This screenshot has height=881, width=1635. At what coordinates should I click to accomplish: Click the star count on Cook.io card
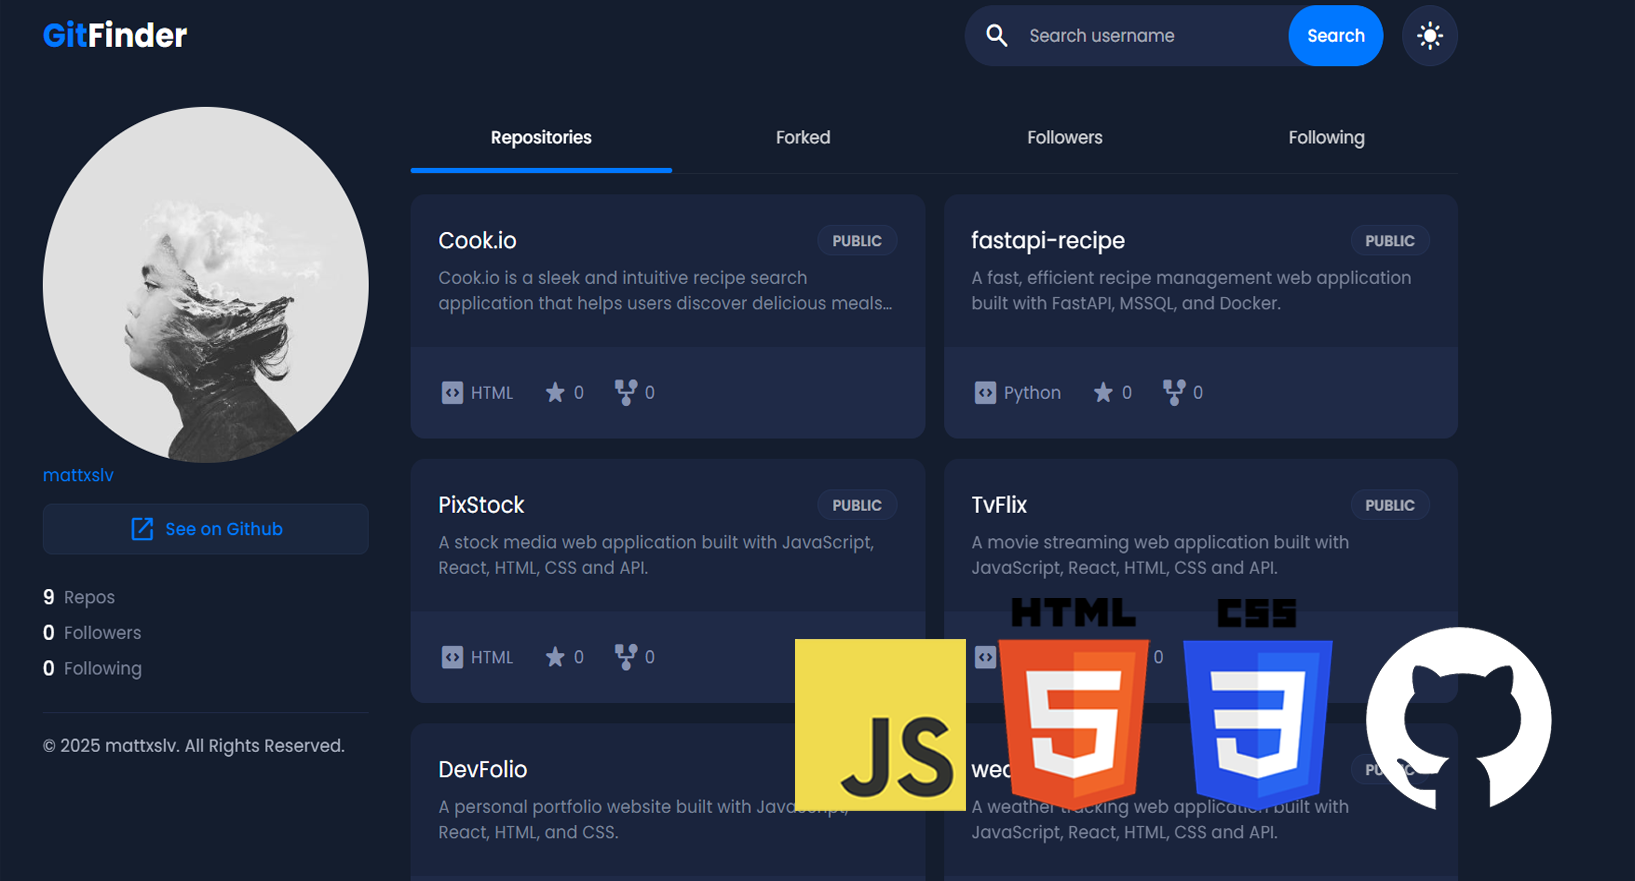tap(579, 393)
